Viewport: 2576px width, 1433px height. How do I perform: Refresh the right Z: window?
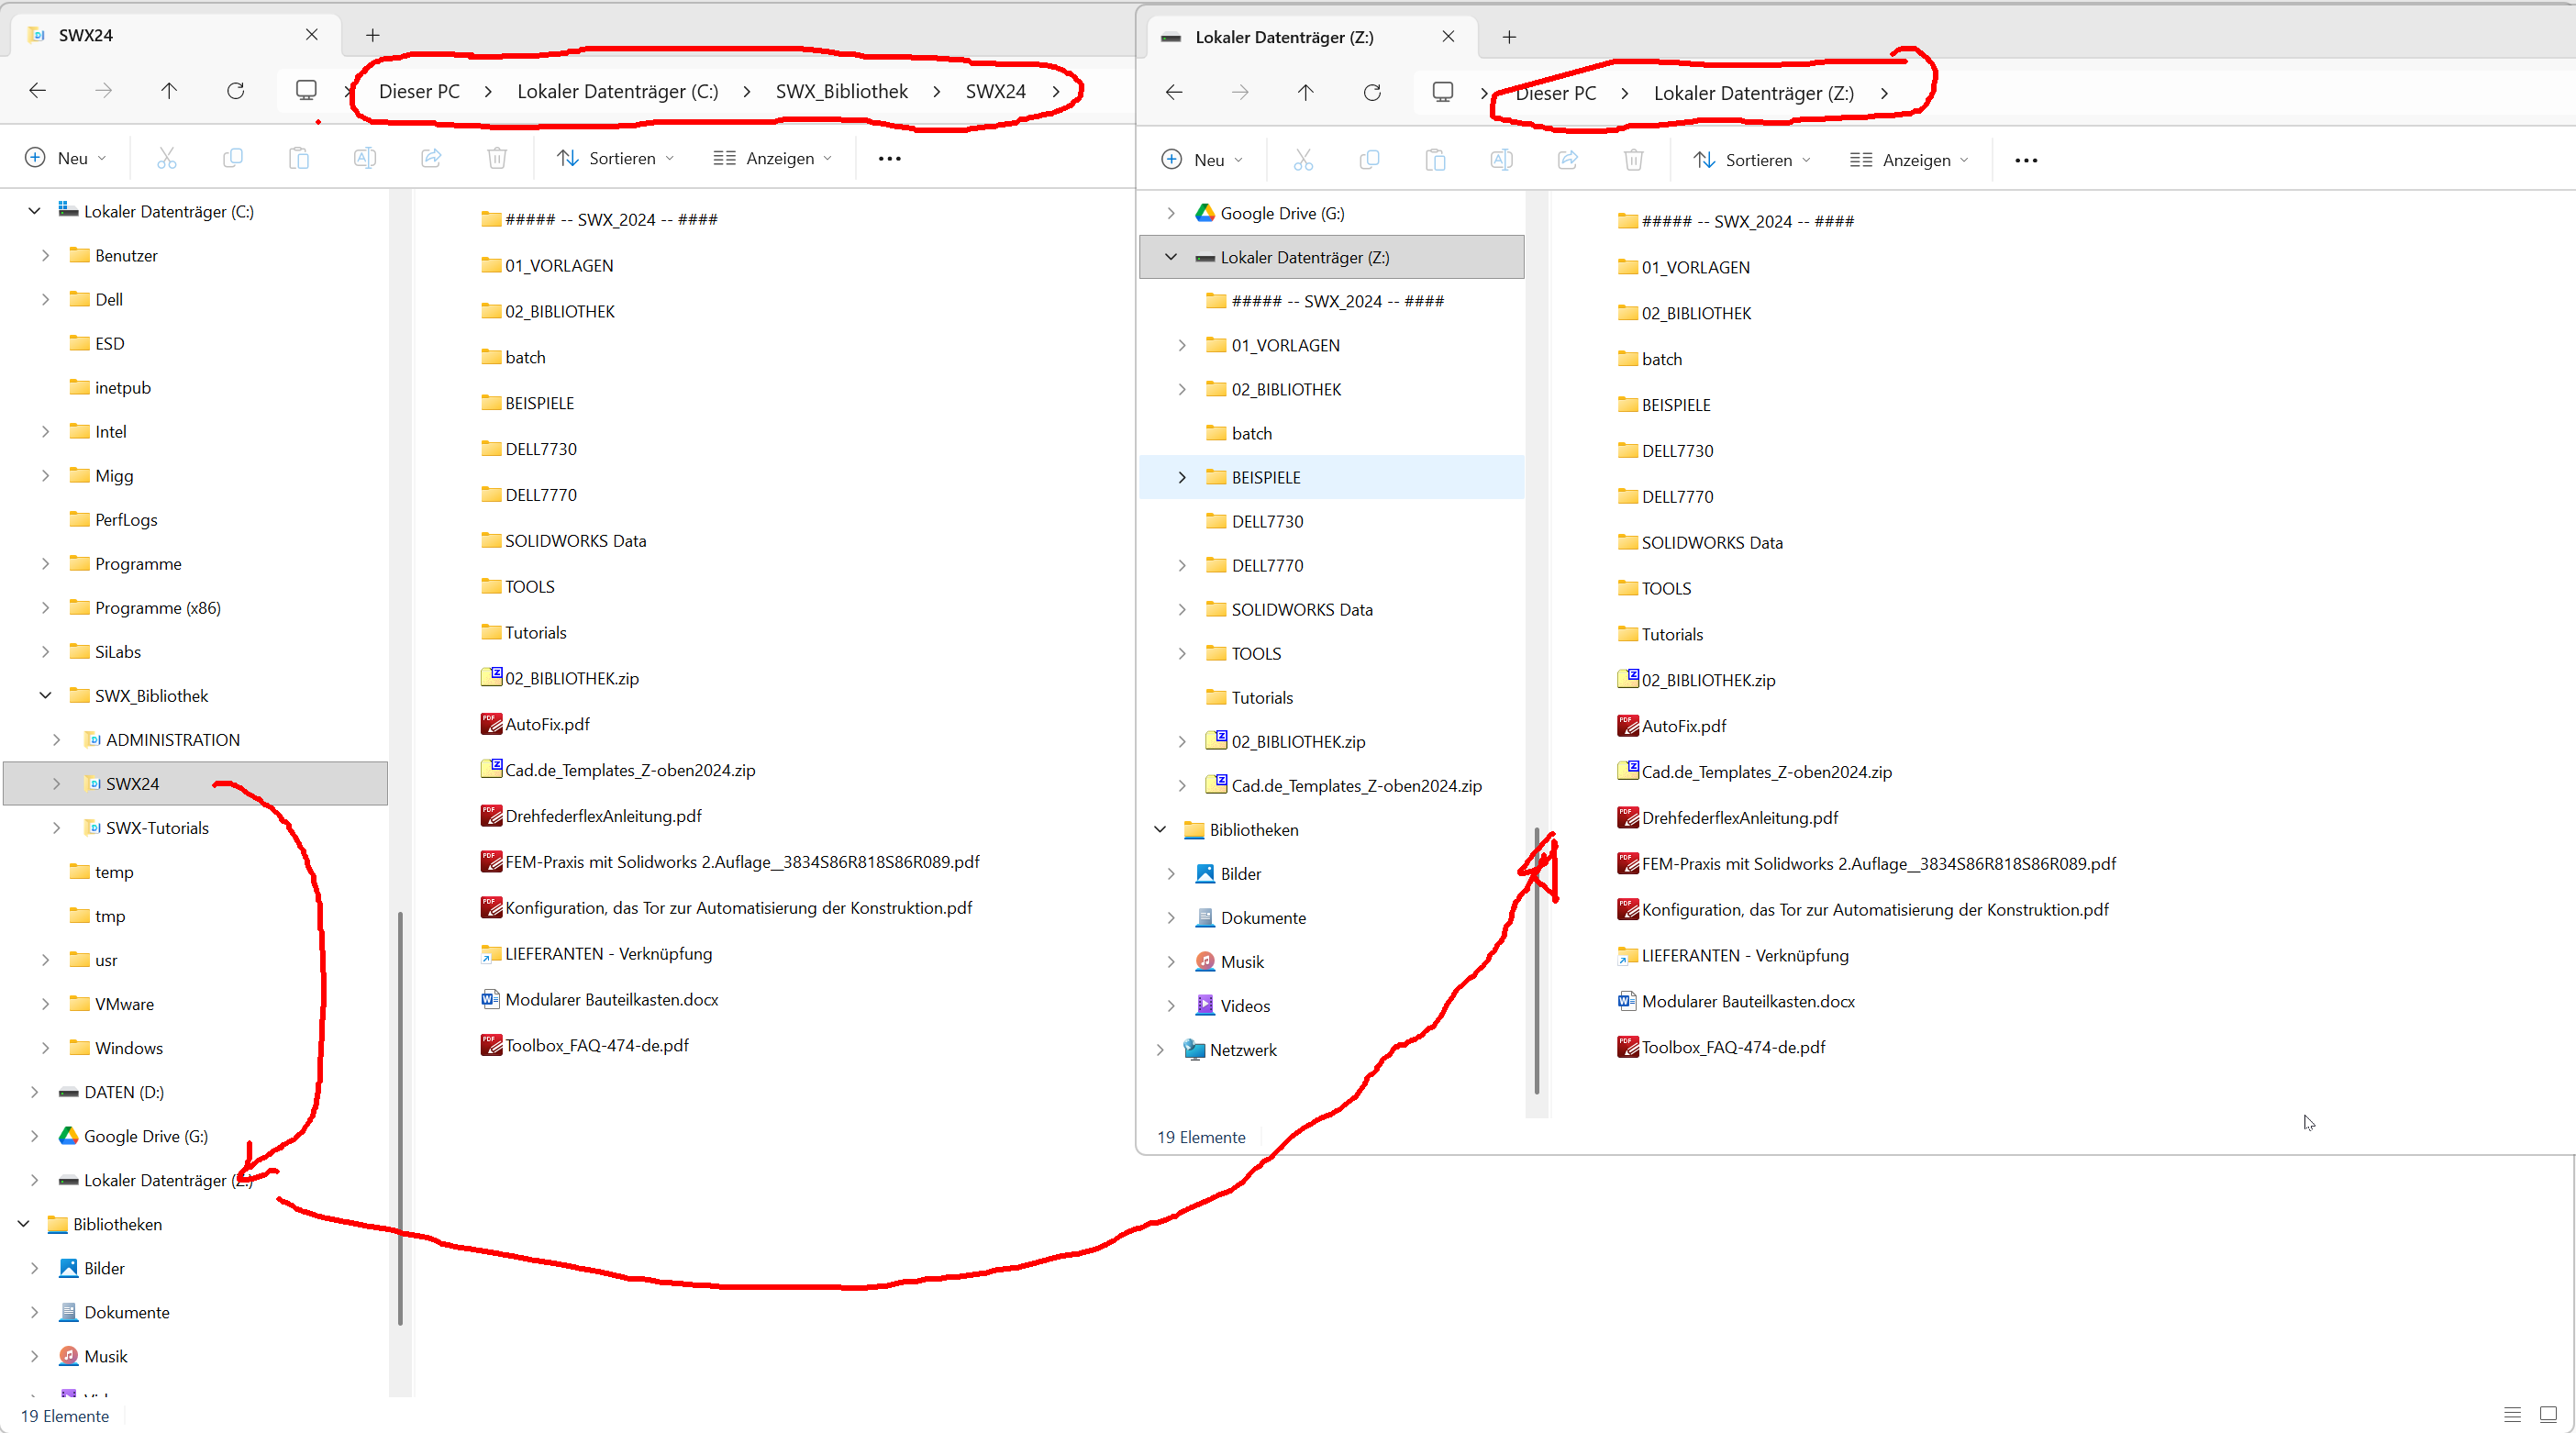(x=1372, y=93)
